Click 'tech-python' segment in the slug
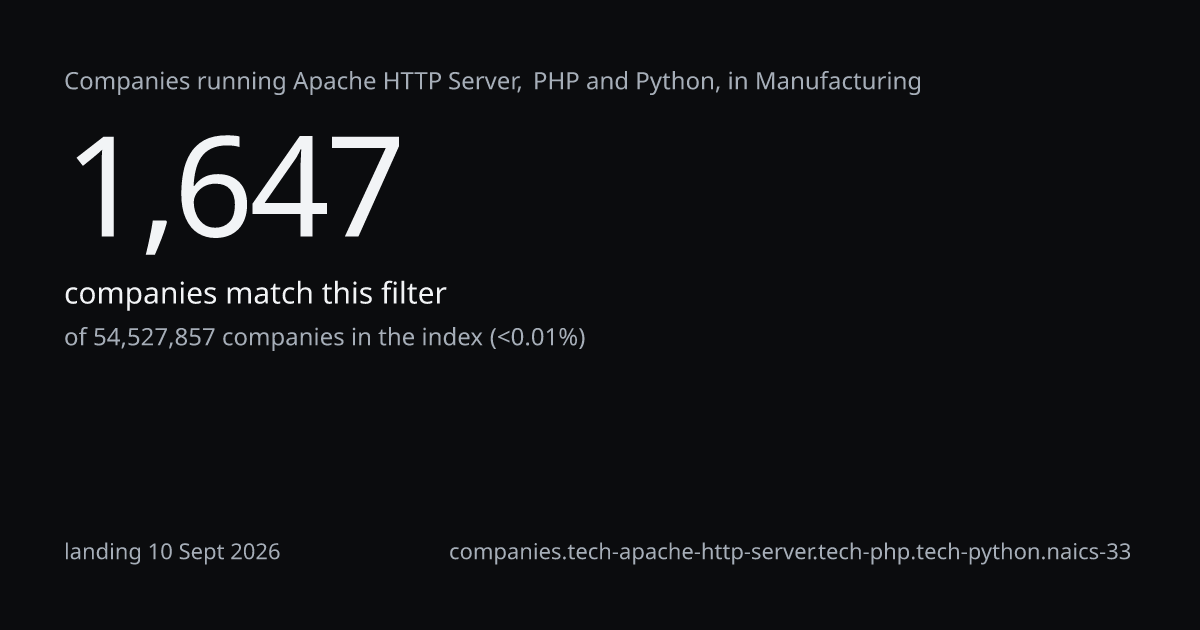The height and width of the screenshot is (630, 1200). click(x=971, y=552)
